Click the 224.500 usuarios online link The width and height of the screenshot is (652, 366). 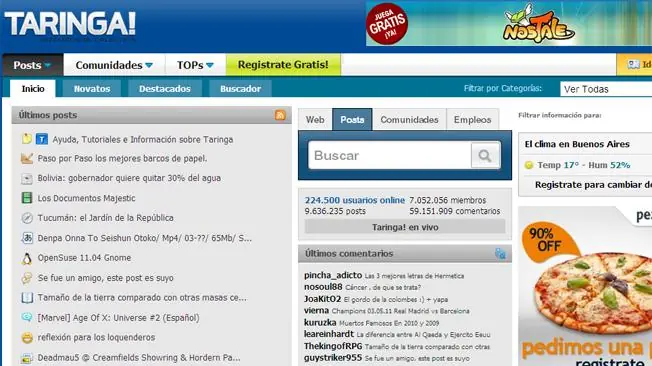click(355, 200)
